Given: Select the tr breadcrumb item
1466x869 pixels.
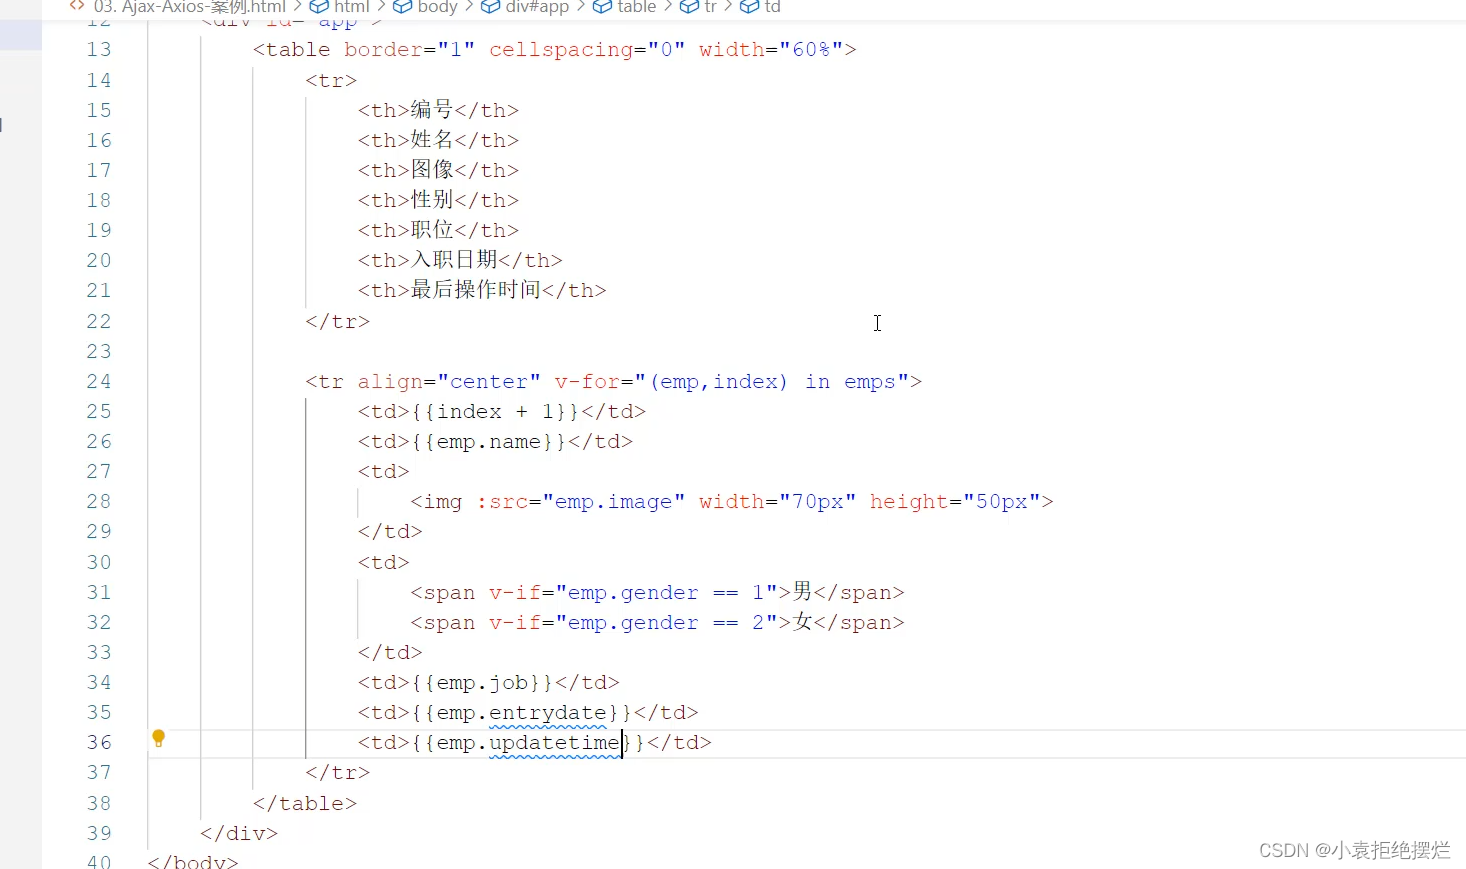Looking at the screenshot, I should click(x=710, y=7).
